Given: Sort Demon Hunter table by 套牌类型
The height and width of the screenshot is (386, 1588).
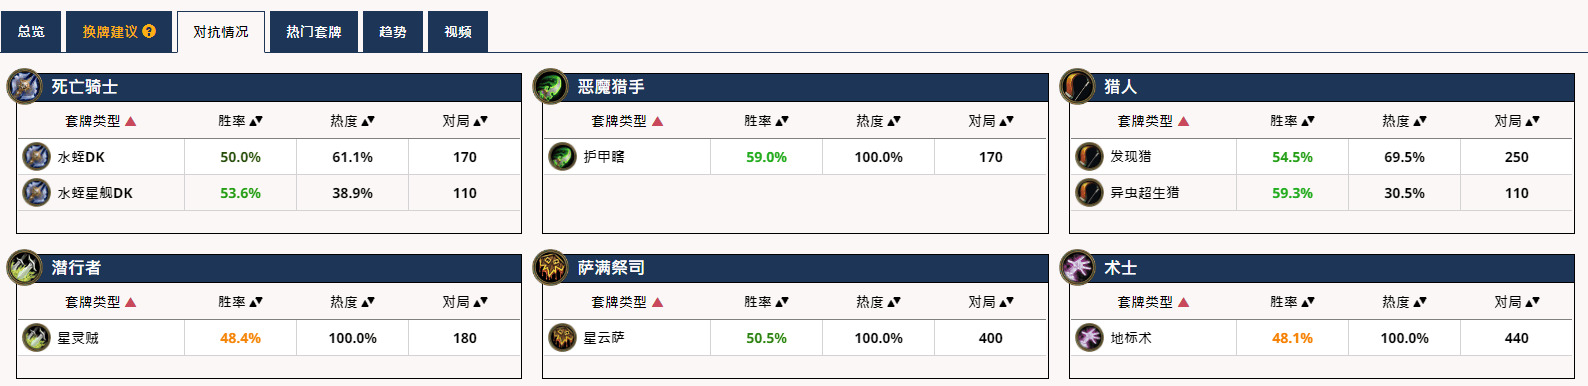Looking at the screenshot, I should 627,121.
